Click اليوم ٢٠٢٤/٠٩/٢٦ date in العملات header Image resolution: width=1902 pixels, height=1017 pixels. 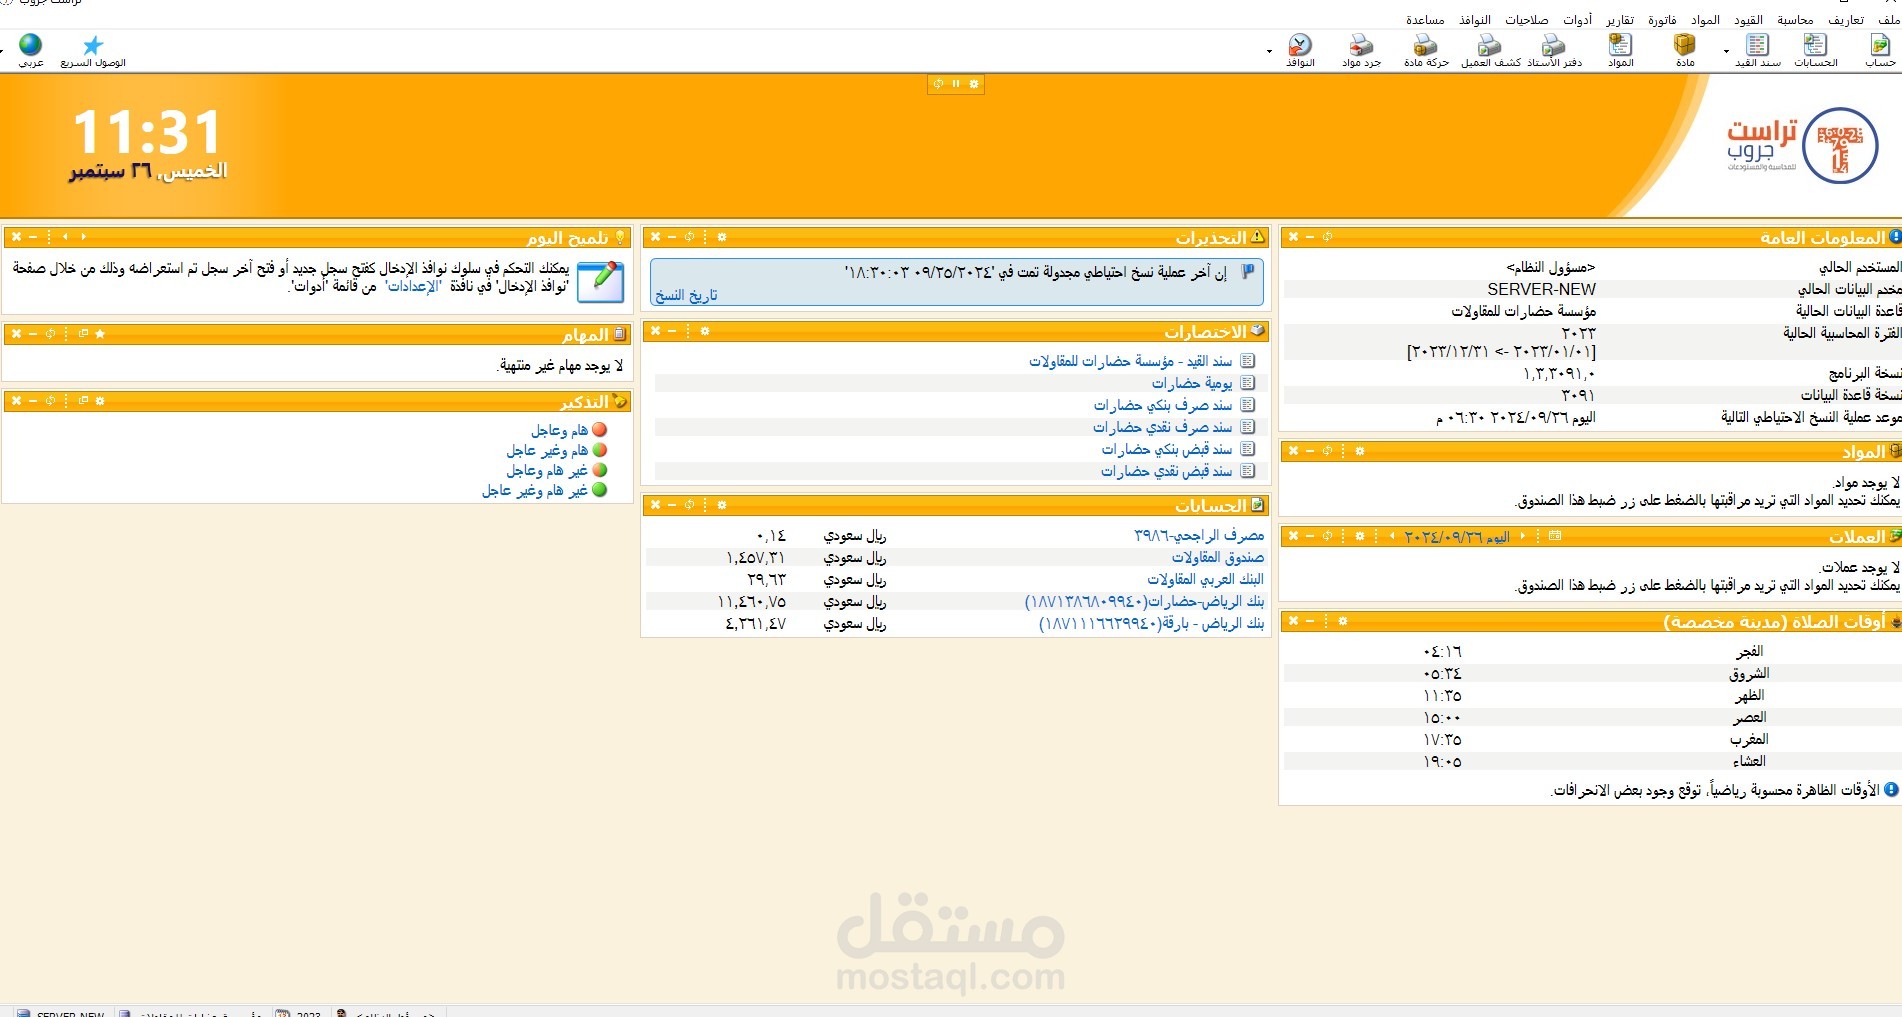[1457, 537]
